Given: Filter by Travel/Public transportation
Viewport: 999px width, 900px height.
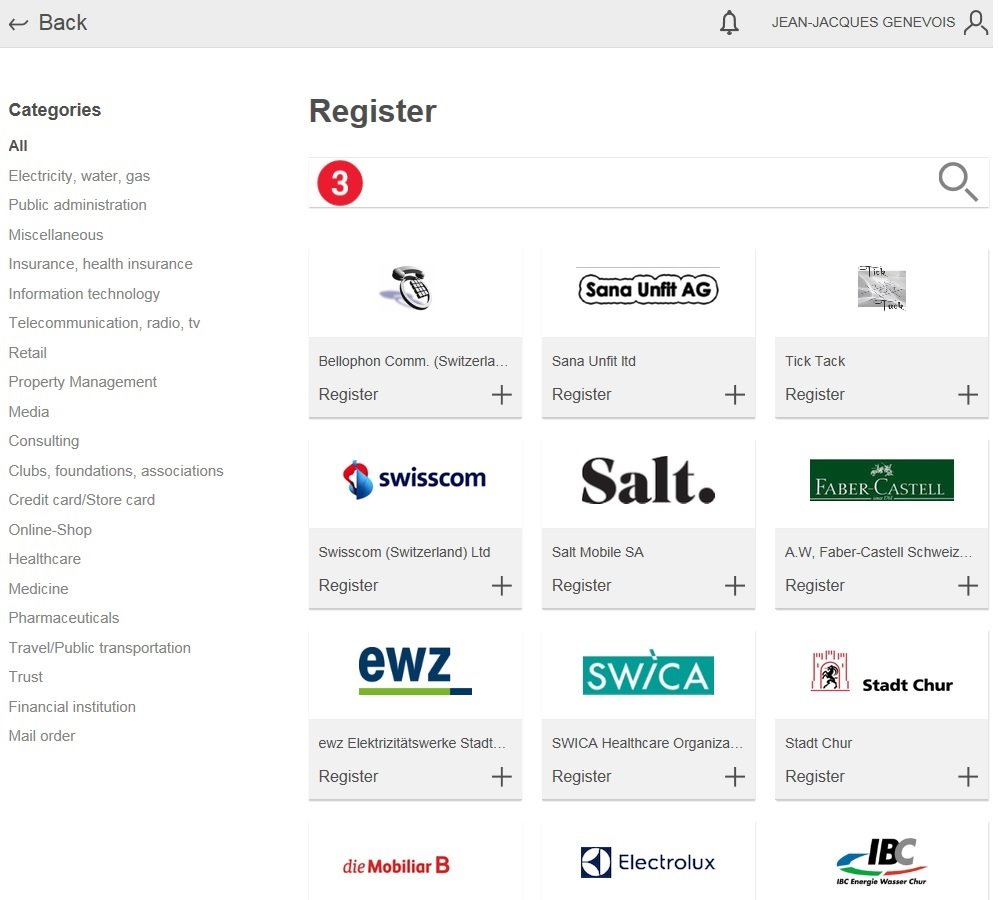Looking at the screenshot, I should [99, 648].
